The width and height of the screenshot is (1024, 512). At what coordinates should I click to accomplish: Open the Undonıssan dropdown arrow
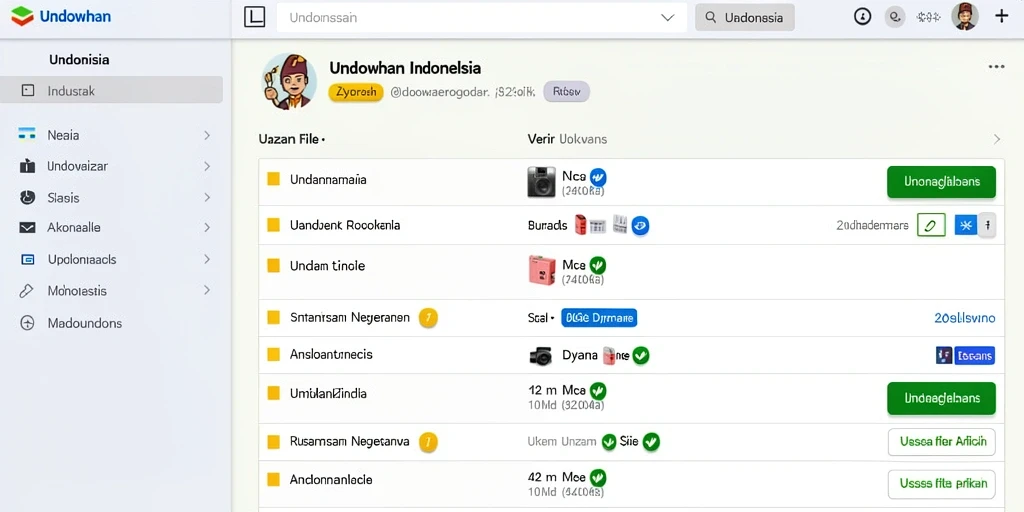667,18
